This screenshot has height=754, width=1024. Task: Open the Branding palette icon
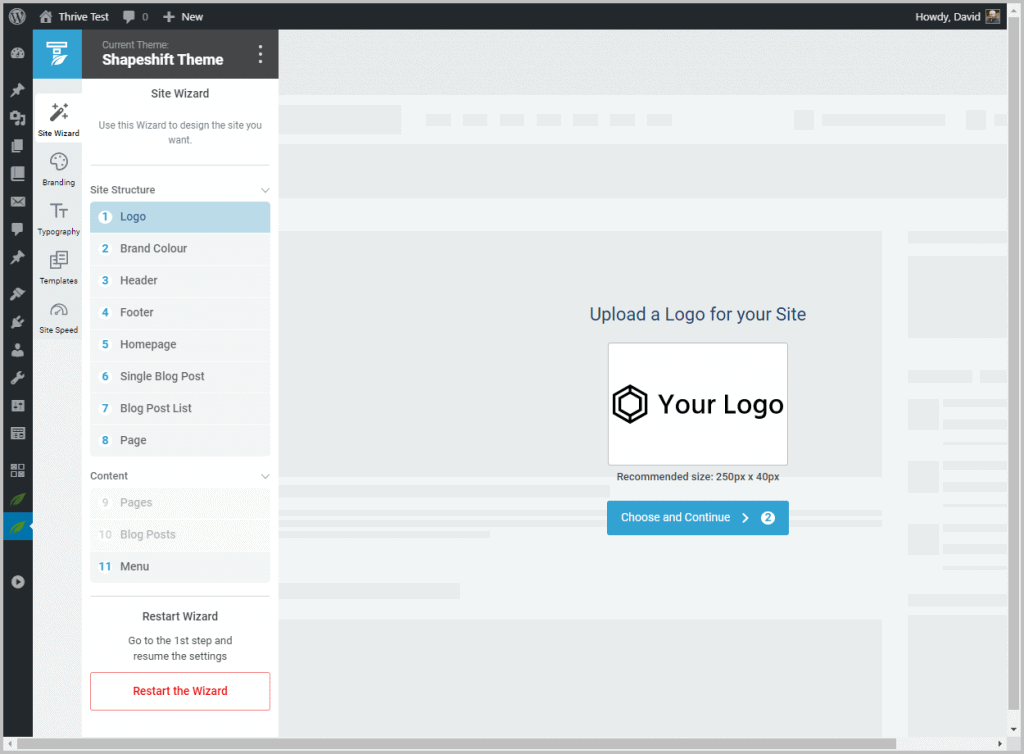[58, 163]
